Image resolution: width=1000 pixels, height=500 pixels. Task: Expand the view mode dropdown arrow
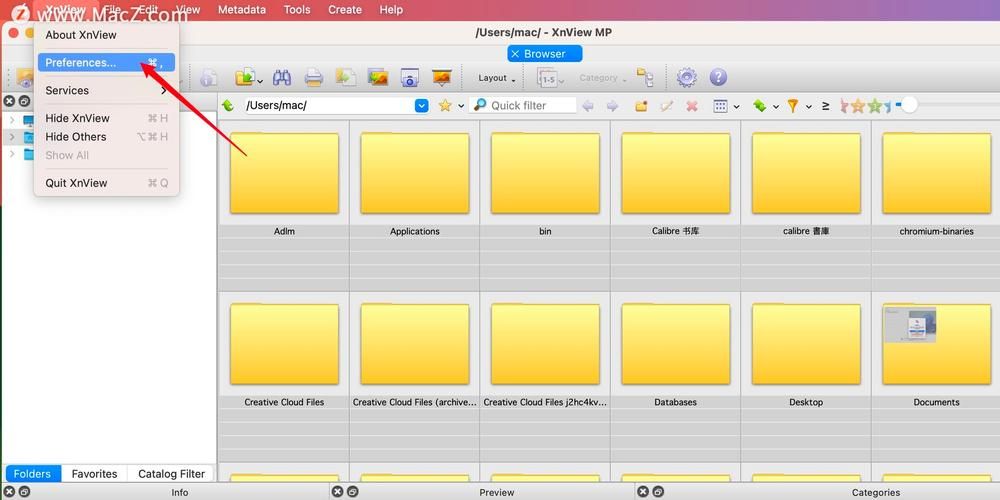[x=737, y=107]
